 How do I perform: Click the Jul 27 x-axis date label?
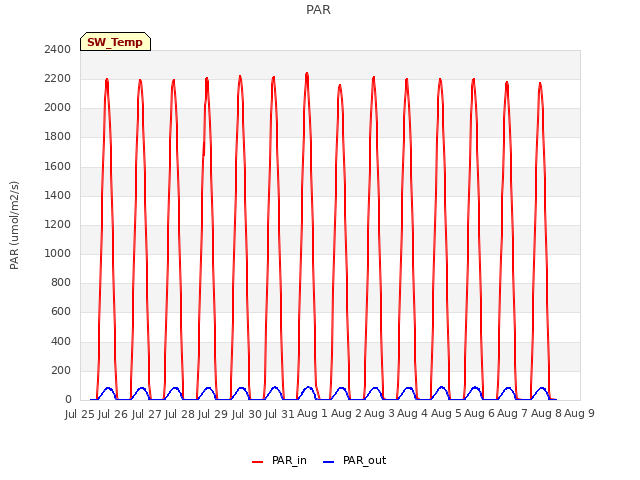147,414
